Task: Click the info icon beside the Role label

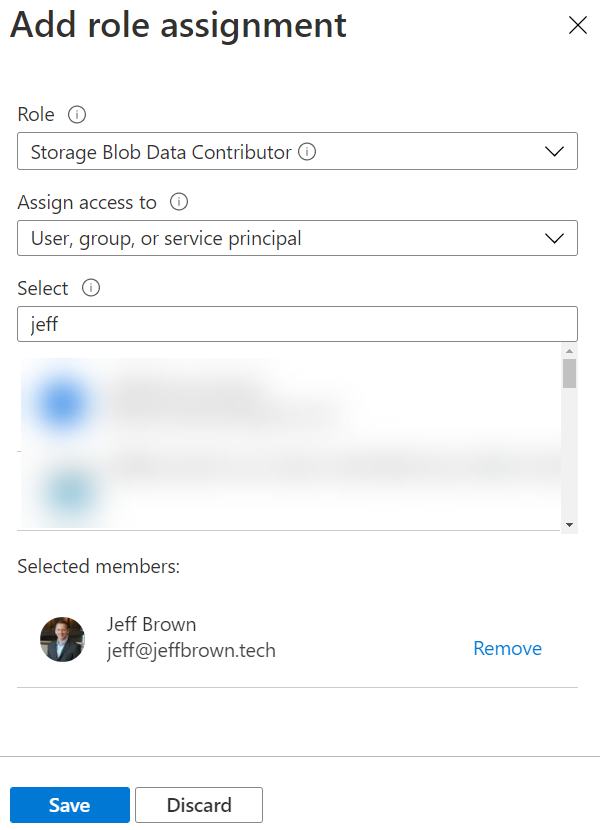Action: coord(75,114)
